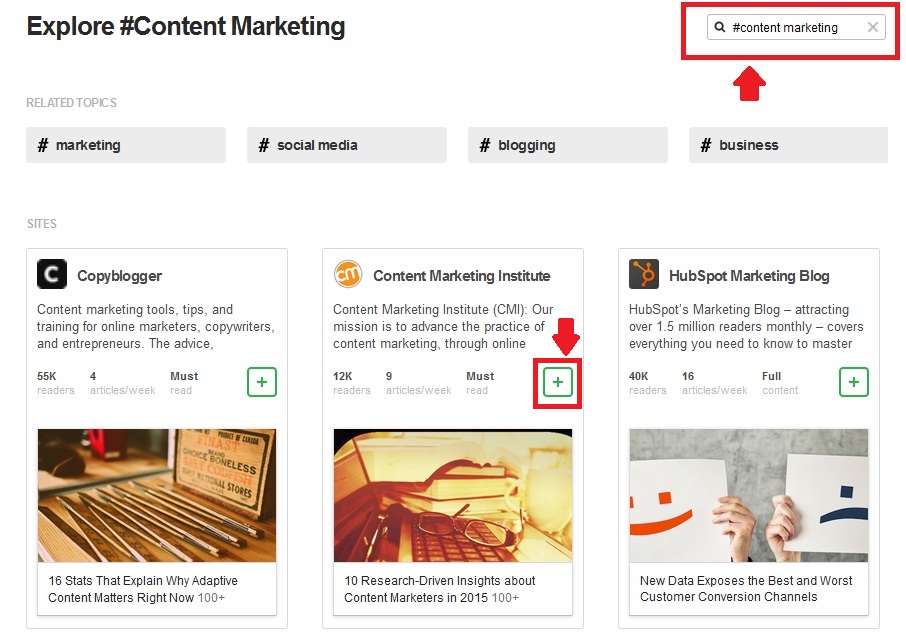Click the Copyblogger description text
This screenshot has width=906, height=635.
(x=156, y=326)
